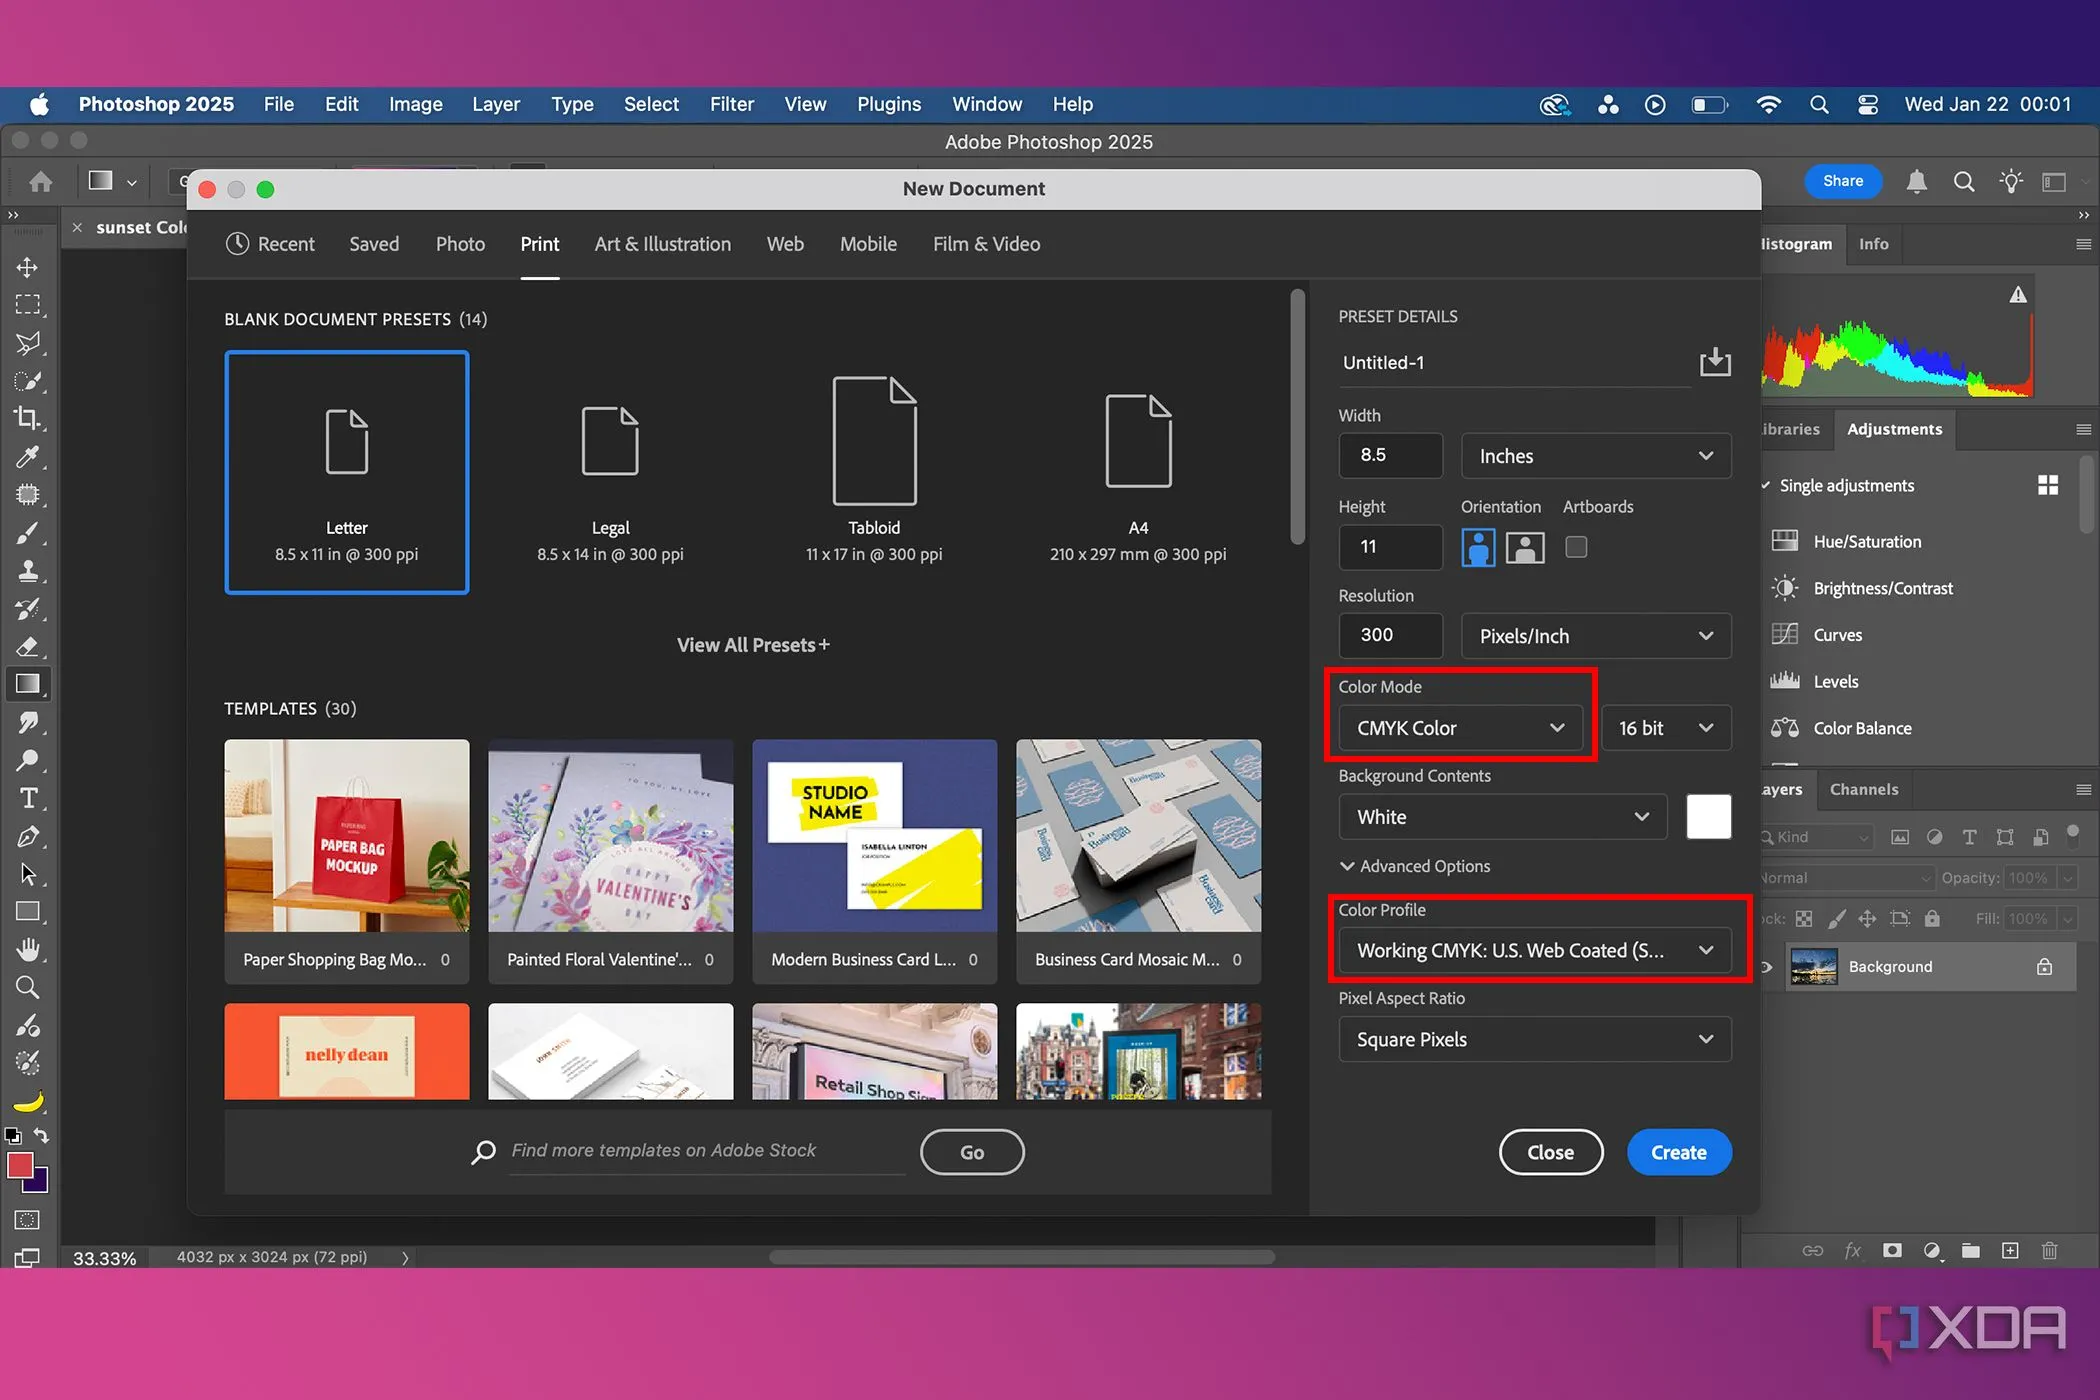Click View All Presets link

[x=753, y=645]
